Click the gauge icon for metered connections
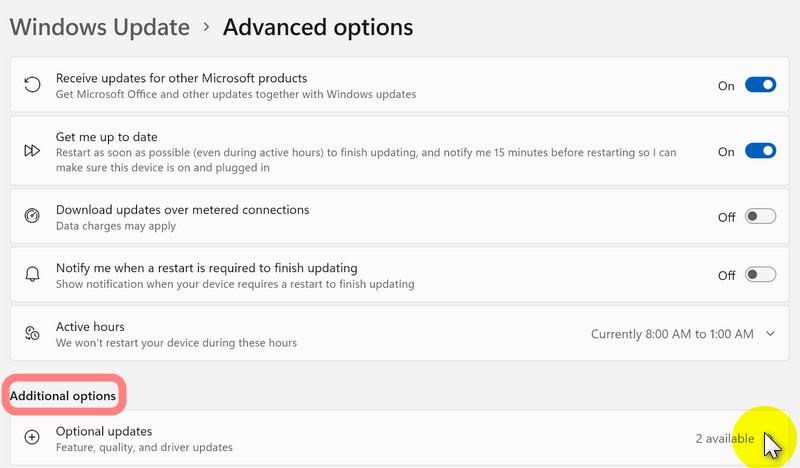 click(32, 217)
